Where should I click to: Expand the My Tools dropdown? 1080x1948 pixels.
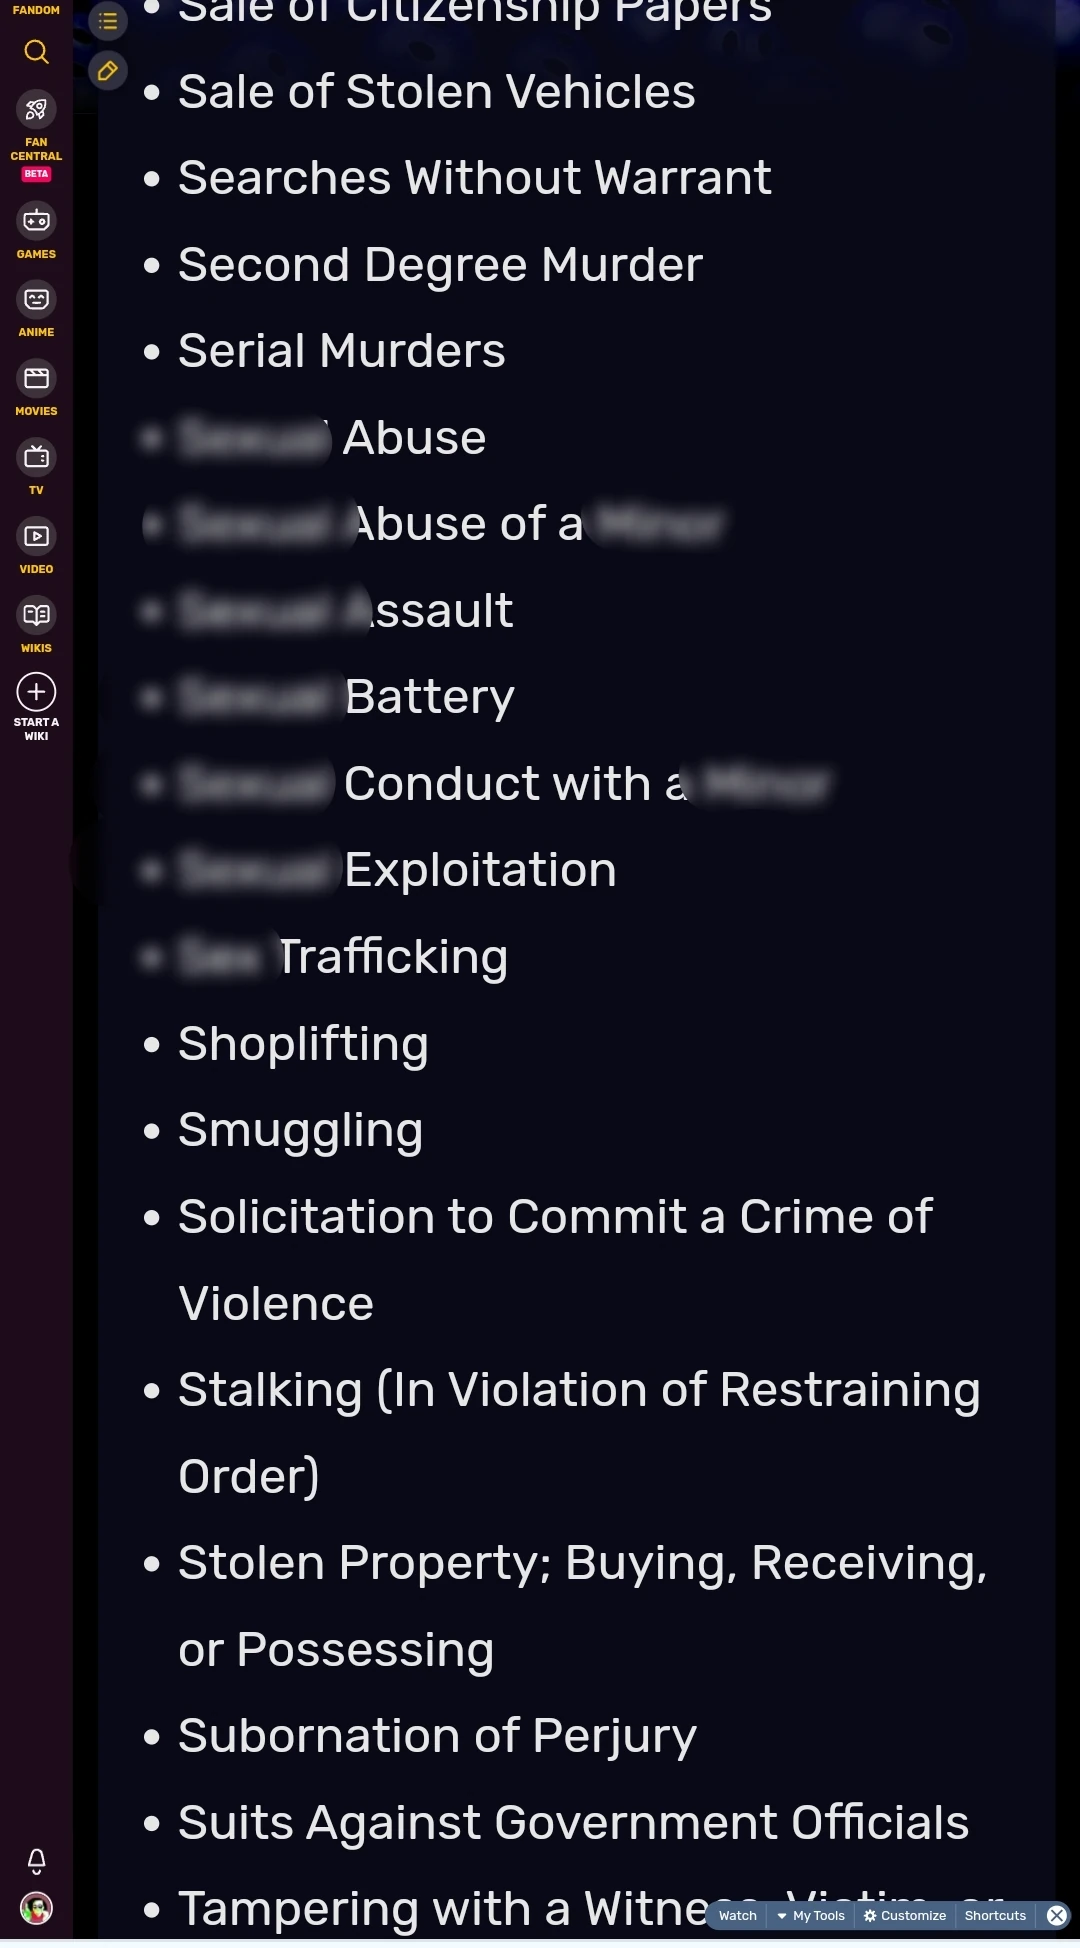click(811, 1916)
